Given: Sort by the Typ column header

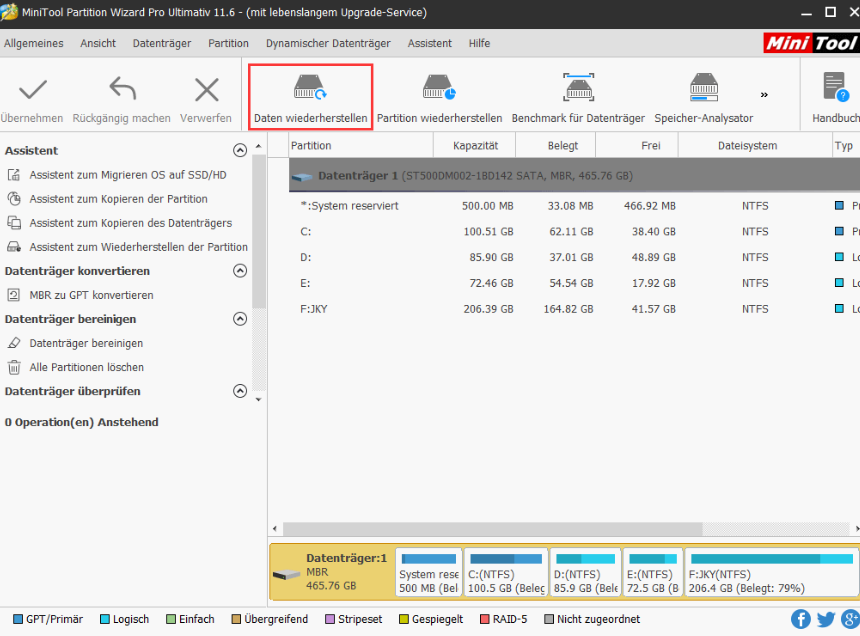Looking at the screenshot, I should coord(846,145).
